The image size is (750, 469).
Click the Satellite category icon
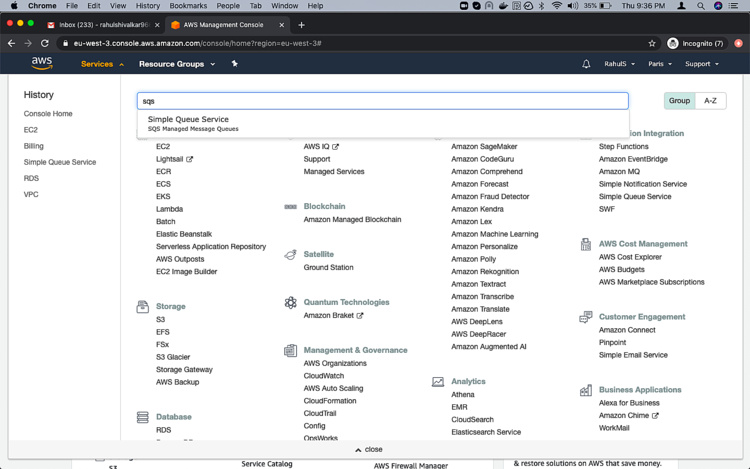coord(290,255)
